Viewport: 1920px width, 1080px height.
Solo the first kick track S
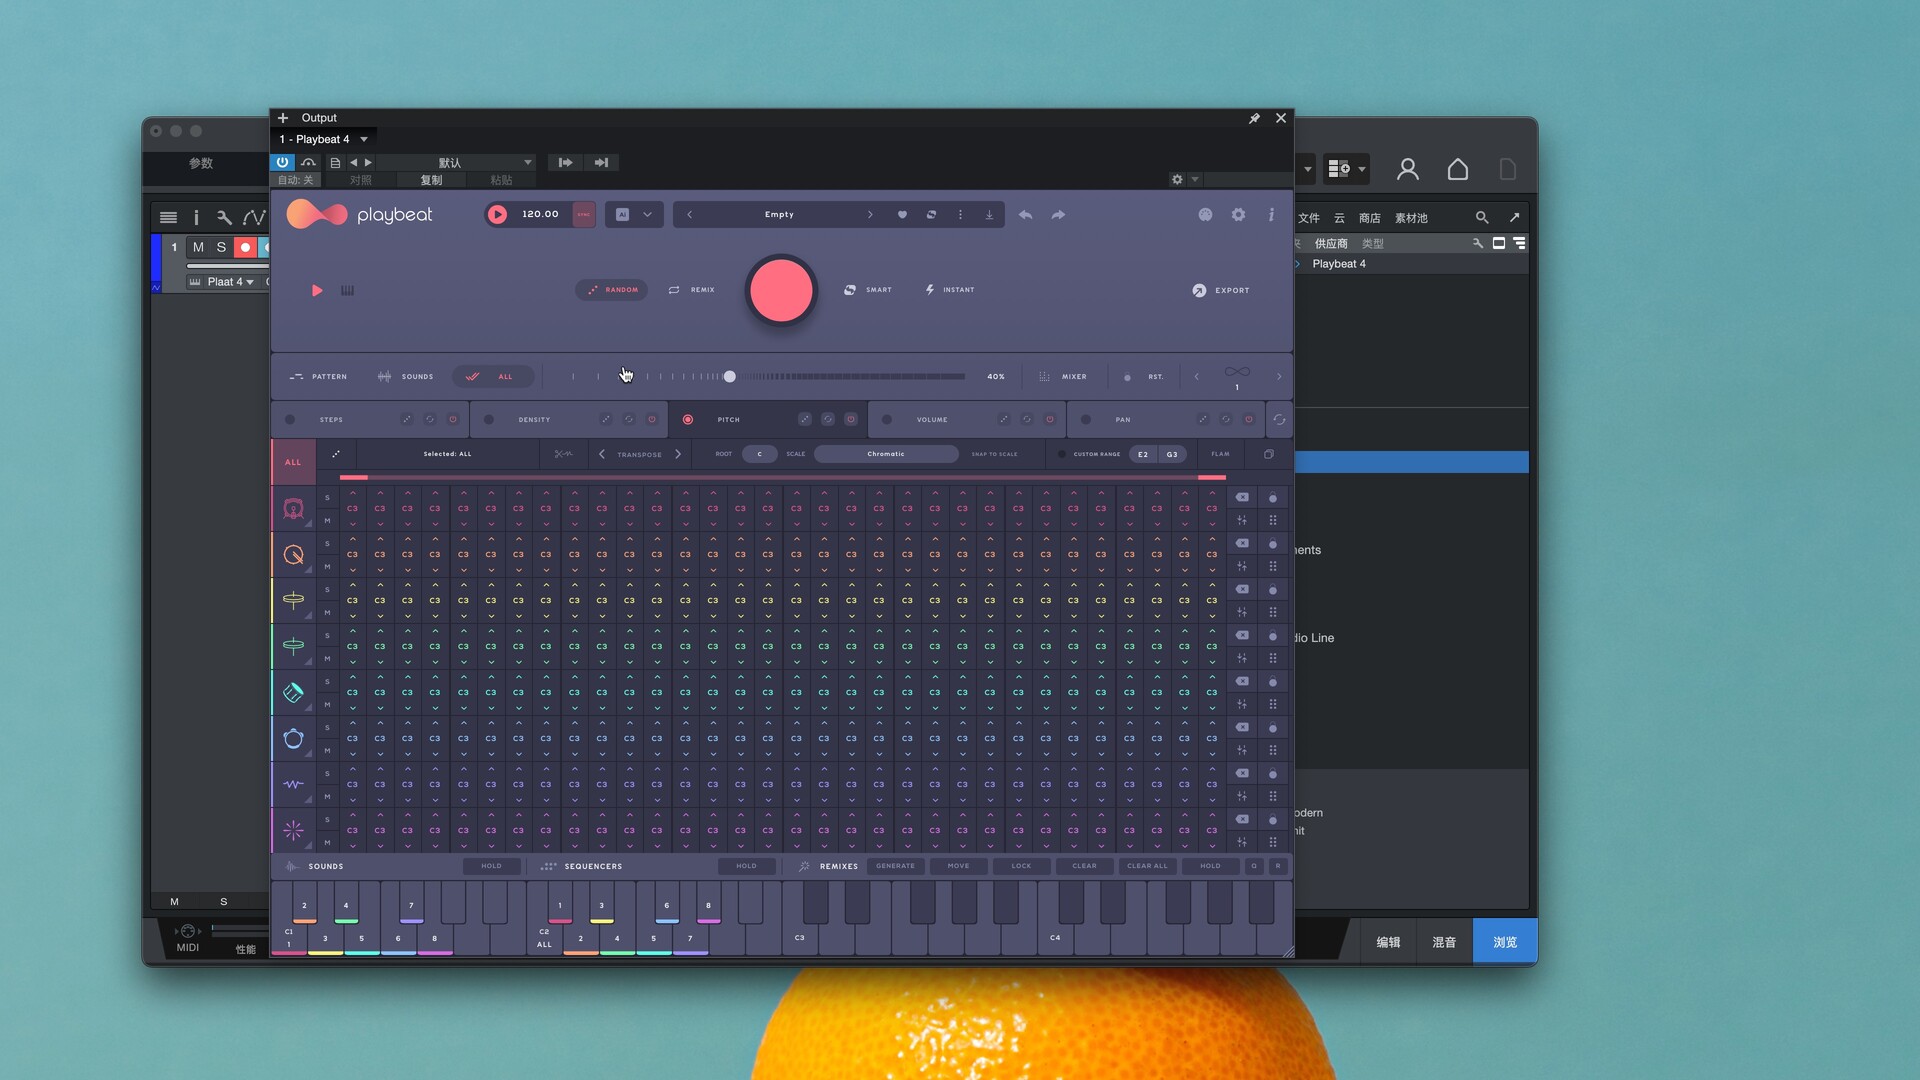tap(327, 498)
